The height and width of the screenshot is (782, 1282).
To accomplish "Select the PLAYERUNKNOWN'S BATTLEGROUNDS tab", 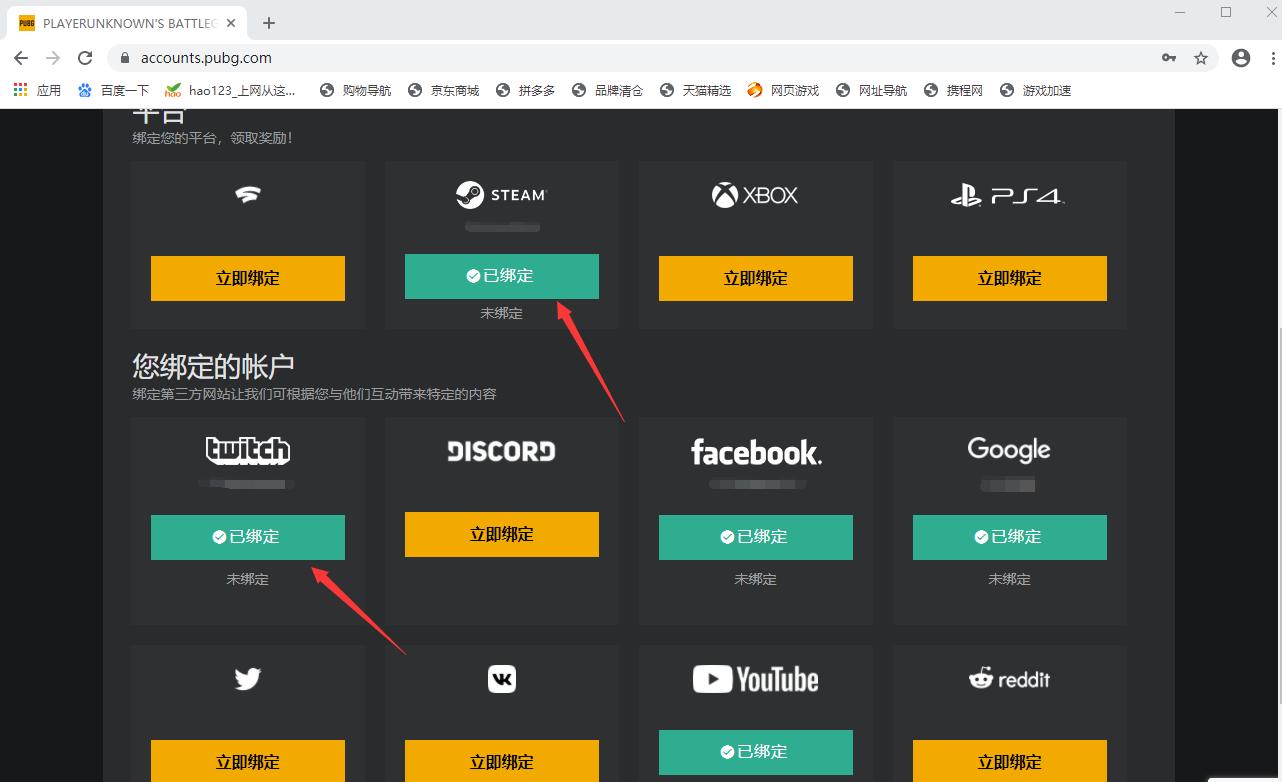I will click(x=125, y=23).
